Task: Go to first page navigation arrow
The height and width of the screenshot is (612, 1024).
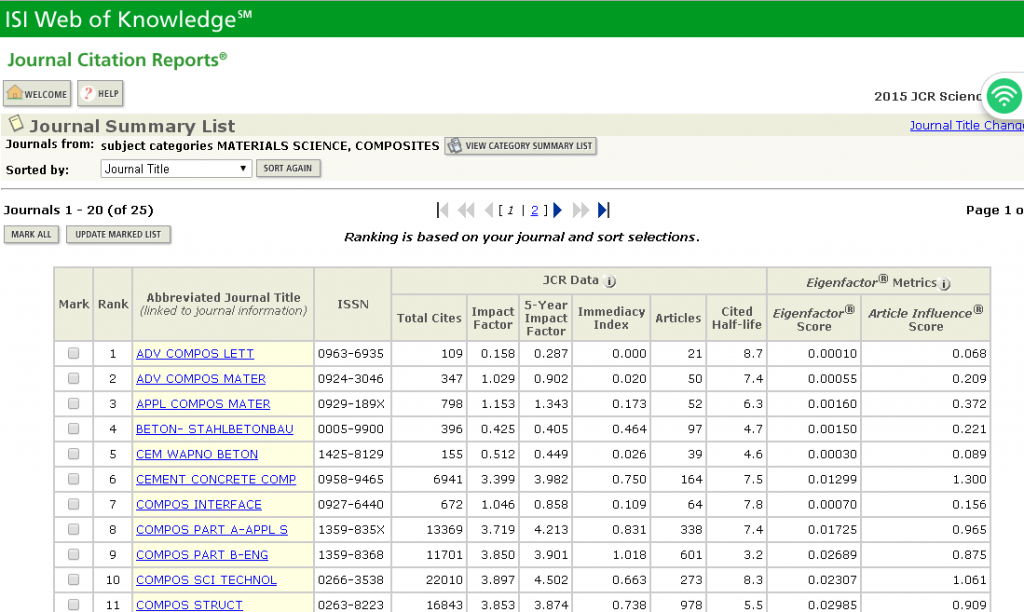Action: click(x=442, y=210)
